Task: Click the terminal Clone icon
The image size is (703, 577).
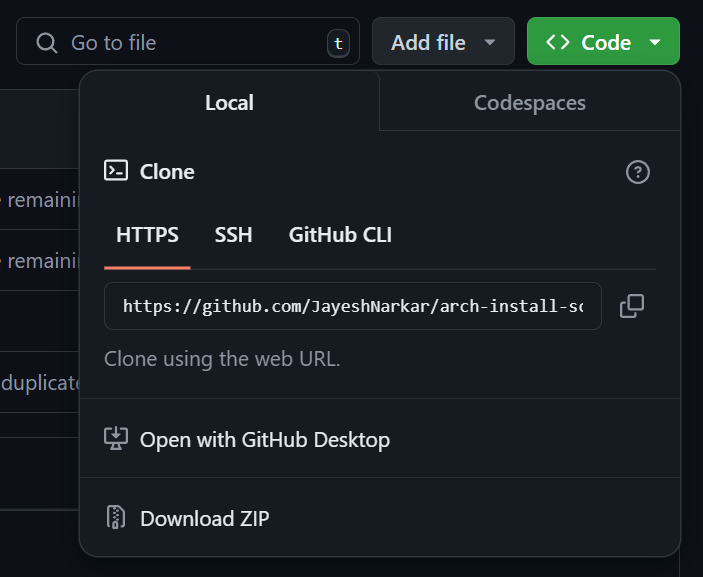Action: [116, 171]
